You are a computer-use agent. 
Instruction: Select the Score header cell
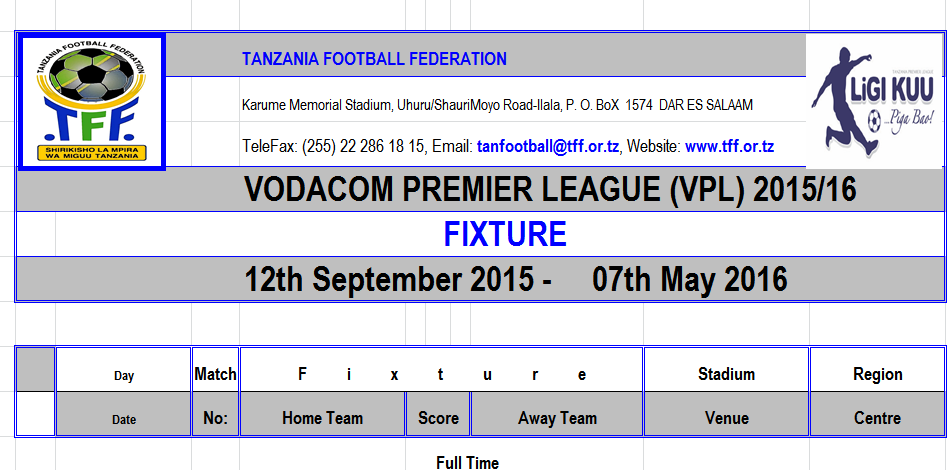[438, 419]
